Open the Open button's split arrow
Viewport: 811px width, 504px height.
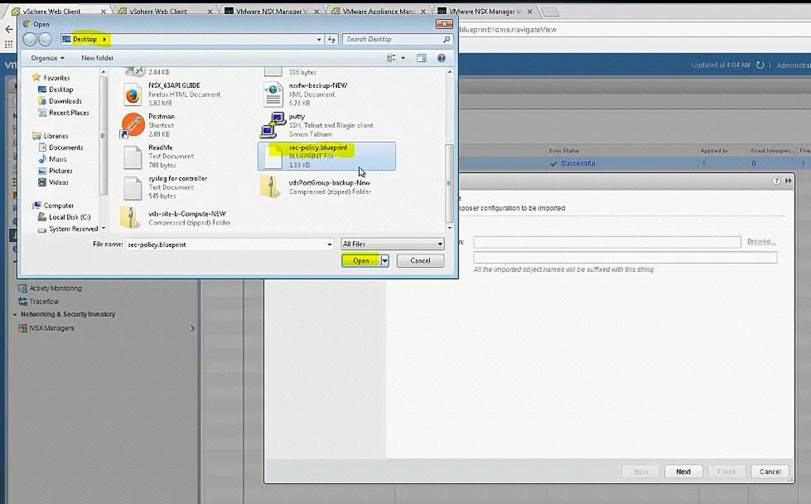coord(385,261)
